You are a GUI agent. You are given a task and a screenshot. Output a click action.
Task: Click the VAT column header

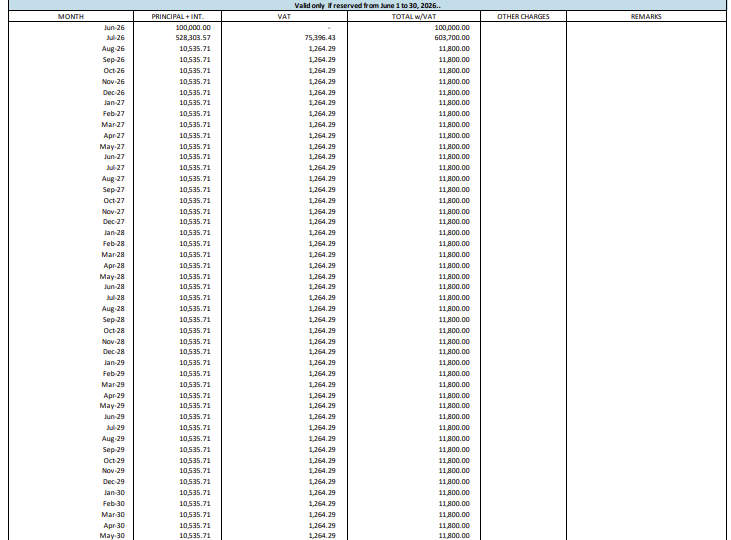tap(284, 16)
